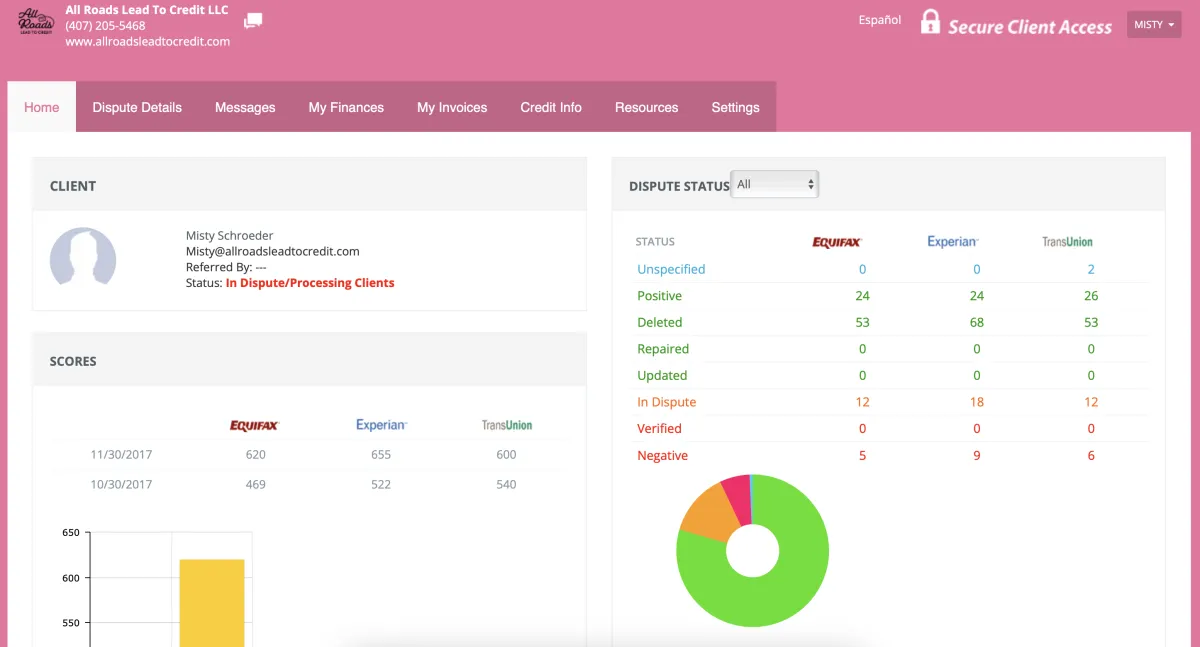The width and height of the screenshot is (1200, 647).
Task: Expand the Dispute Status All filter dropdown
Action: [x=775, y=184]
